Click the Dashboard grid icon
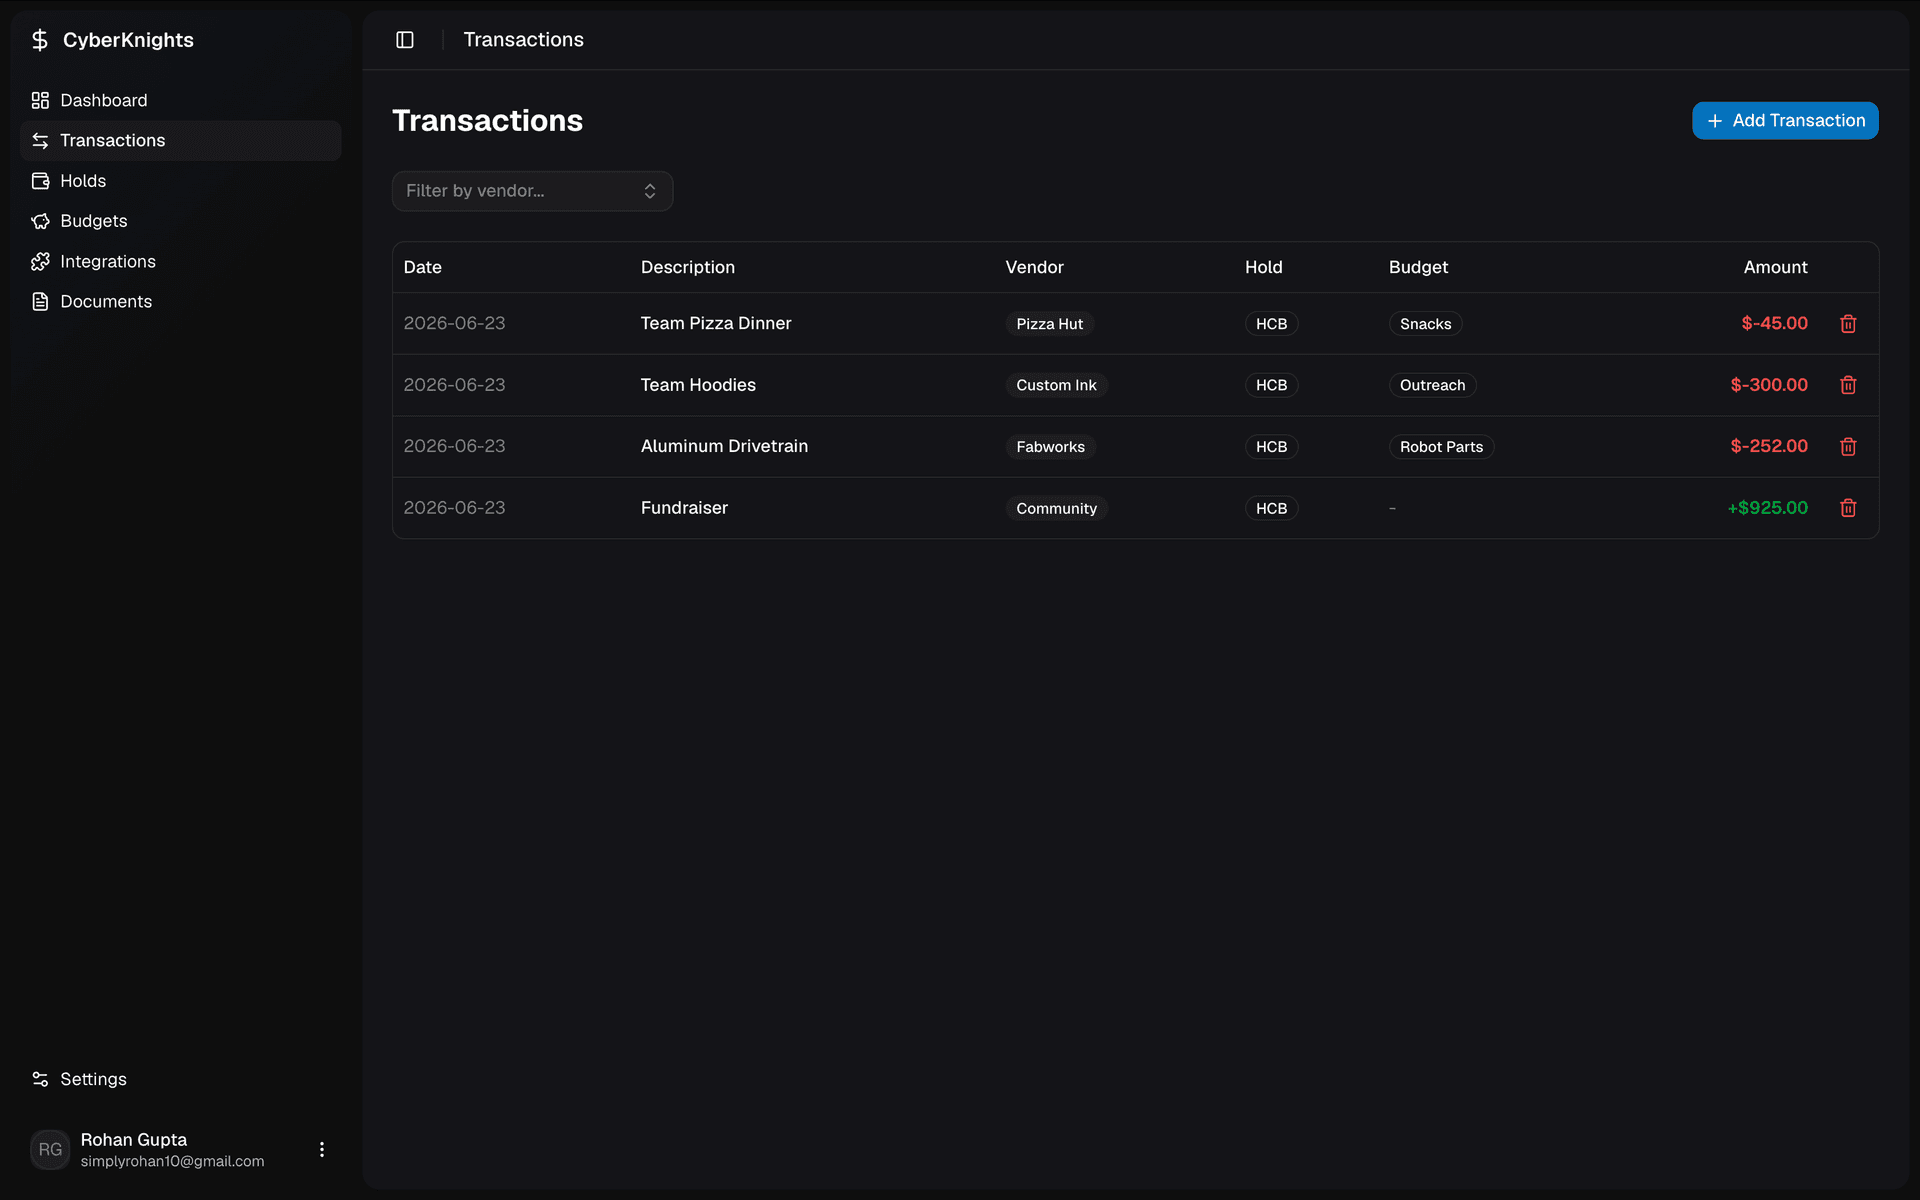The height and width of the screenshot is (1200, 1920). coord(40,100)
